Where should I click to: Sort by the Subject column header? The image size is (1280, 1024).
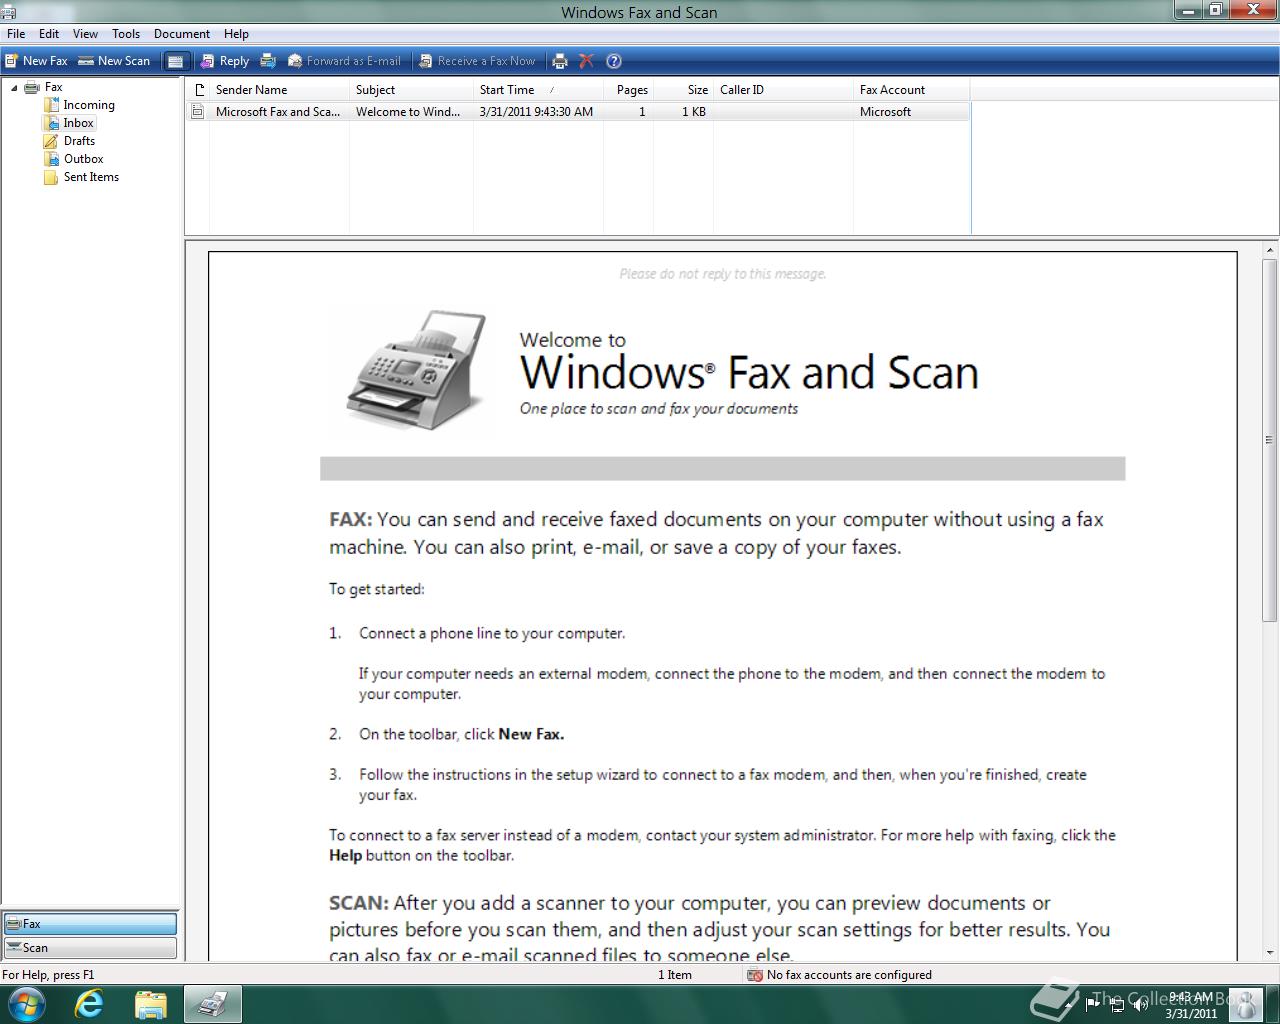411,89
